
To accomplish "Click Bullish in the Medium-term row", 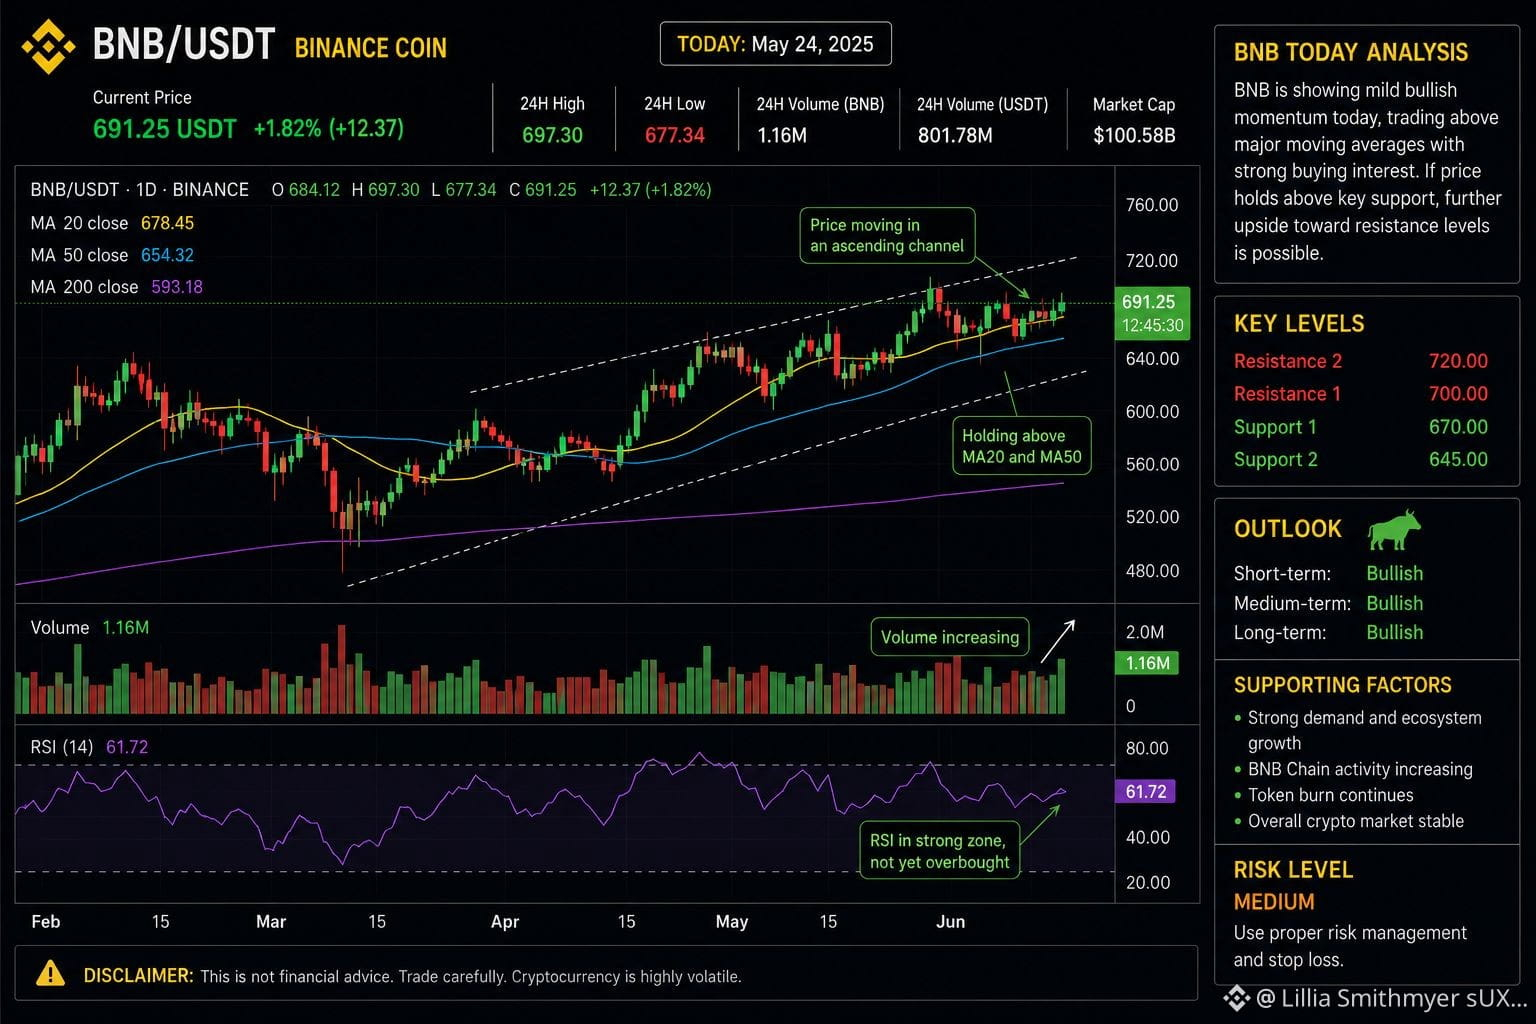I will (1395, 603).
